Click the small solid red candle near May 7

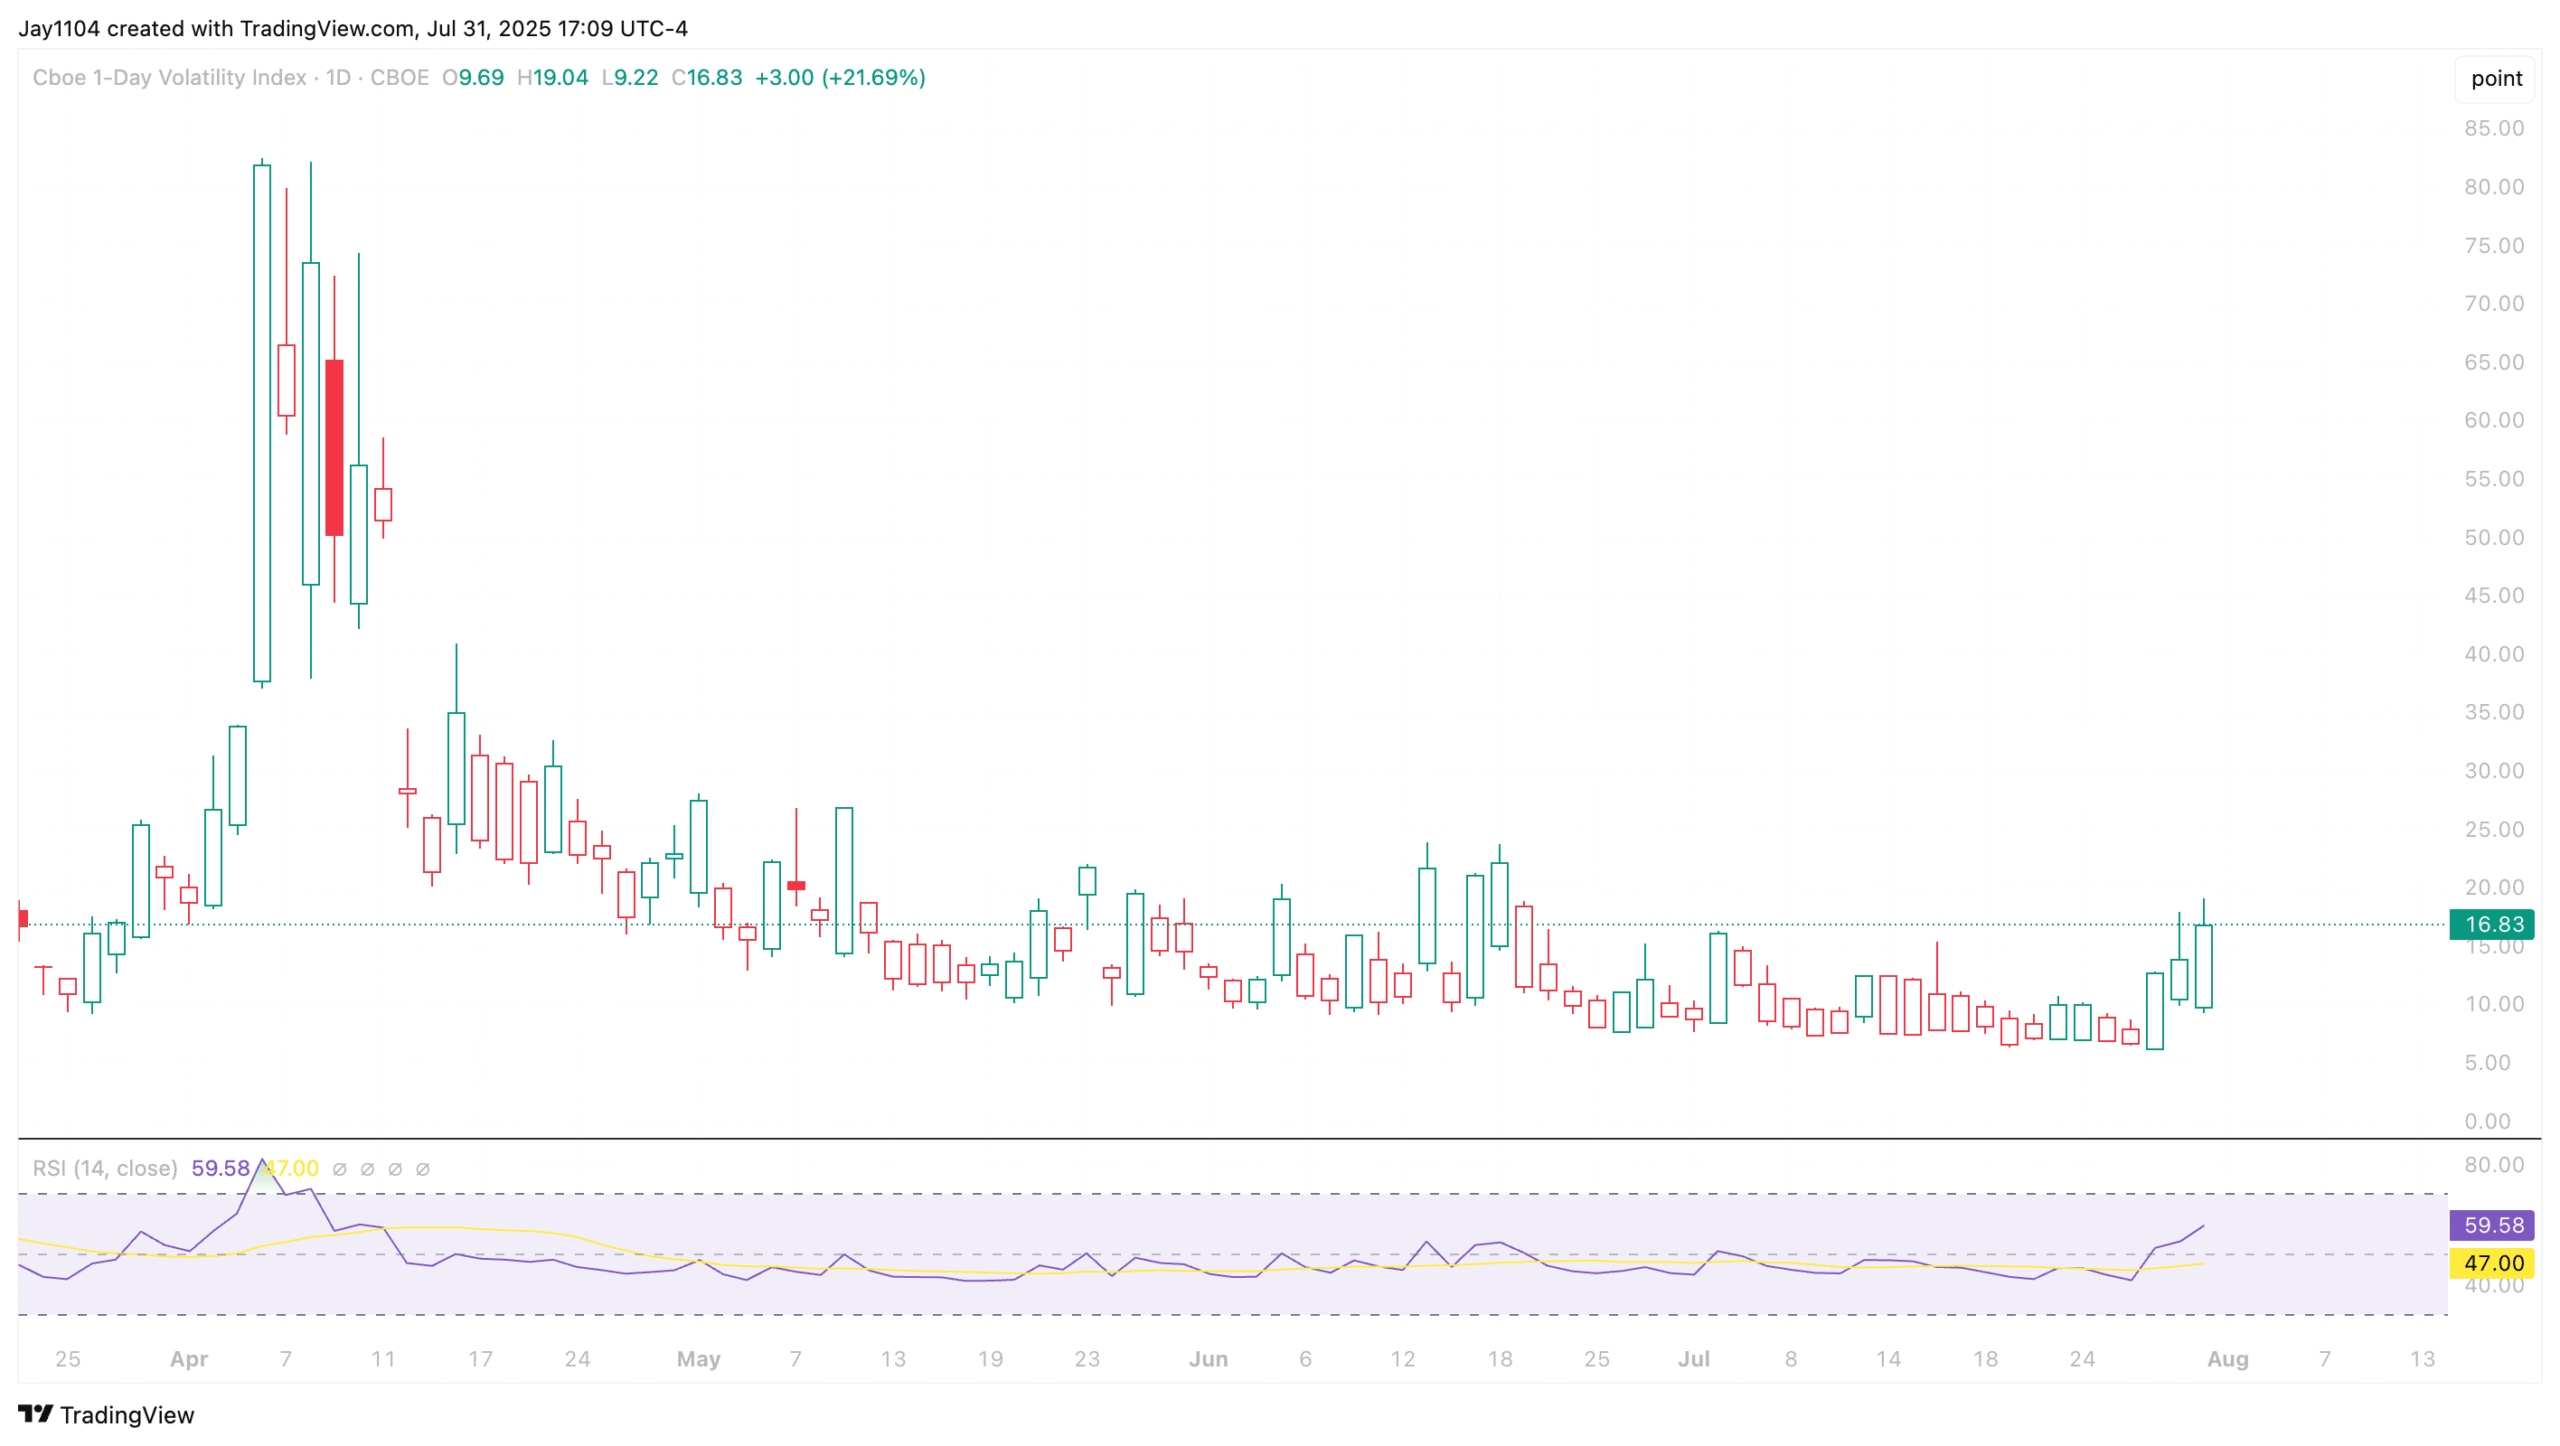796,885
